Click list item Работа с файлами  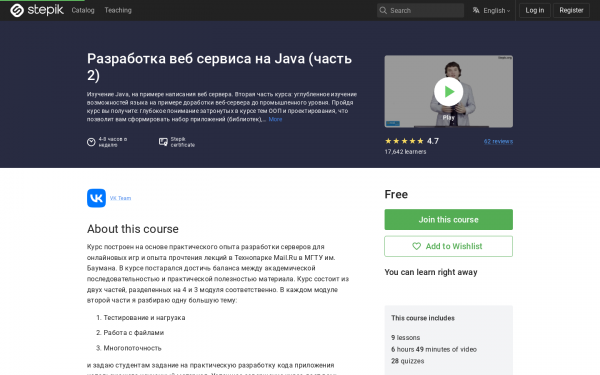pos(134,333)
